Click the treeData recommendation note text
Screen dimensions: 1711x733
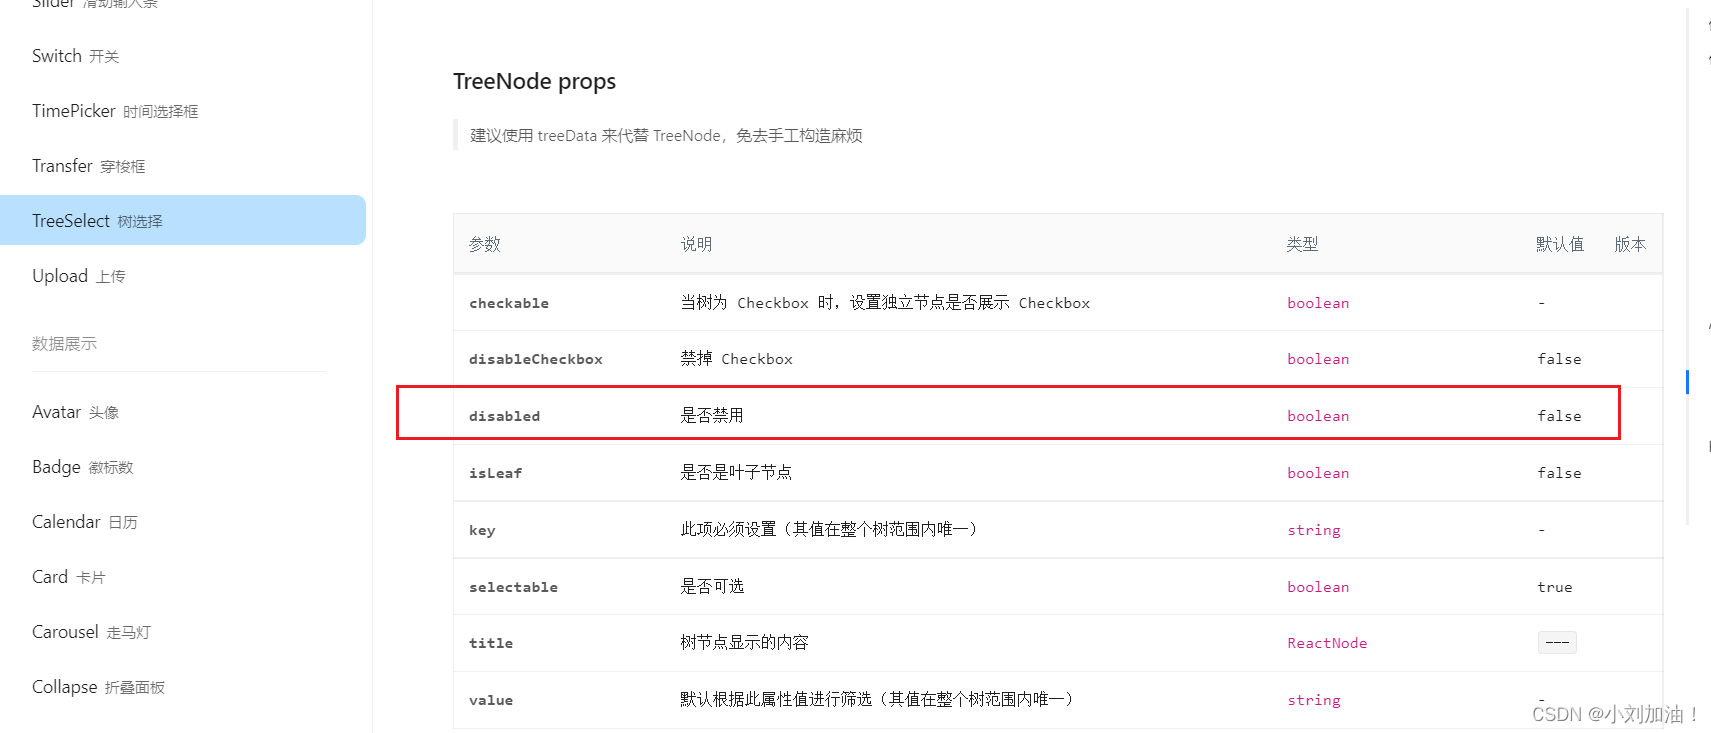click(x=666, y=135)
